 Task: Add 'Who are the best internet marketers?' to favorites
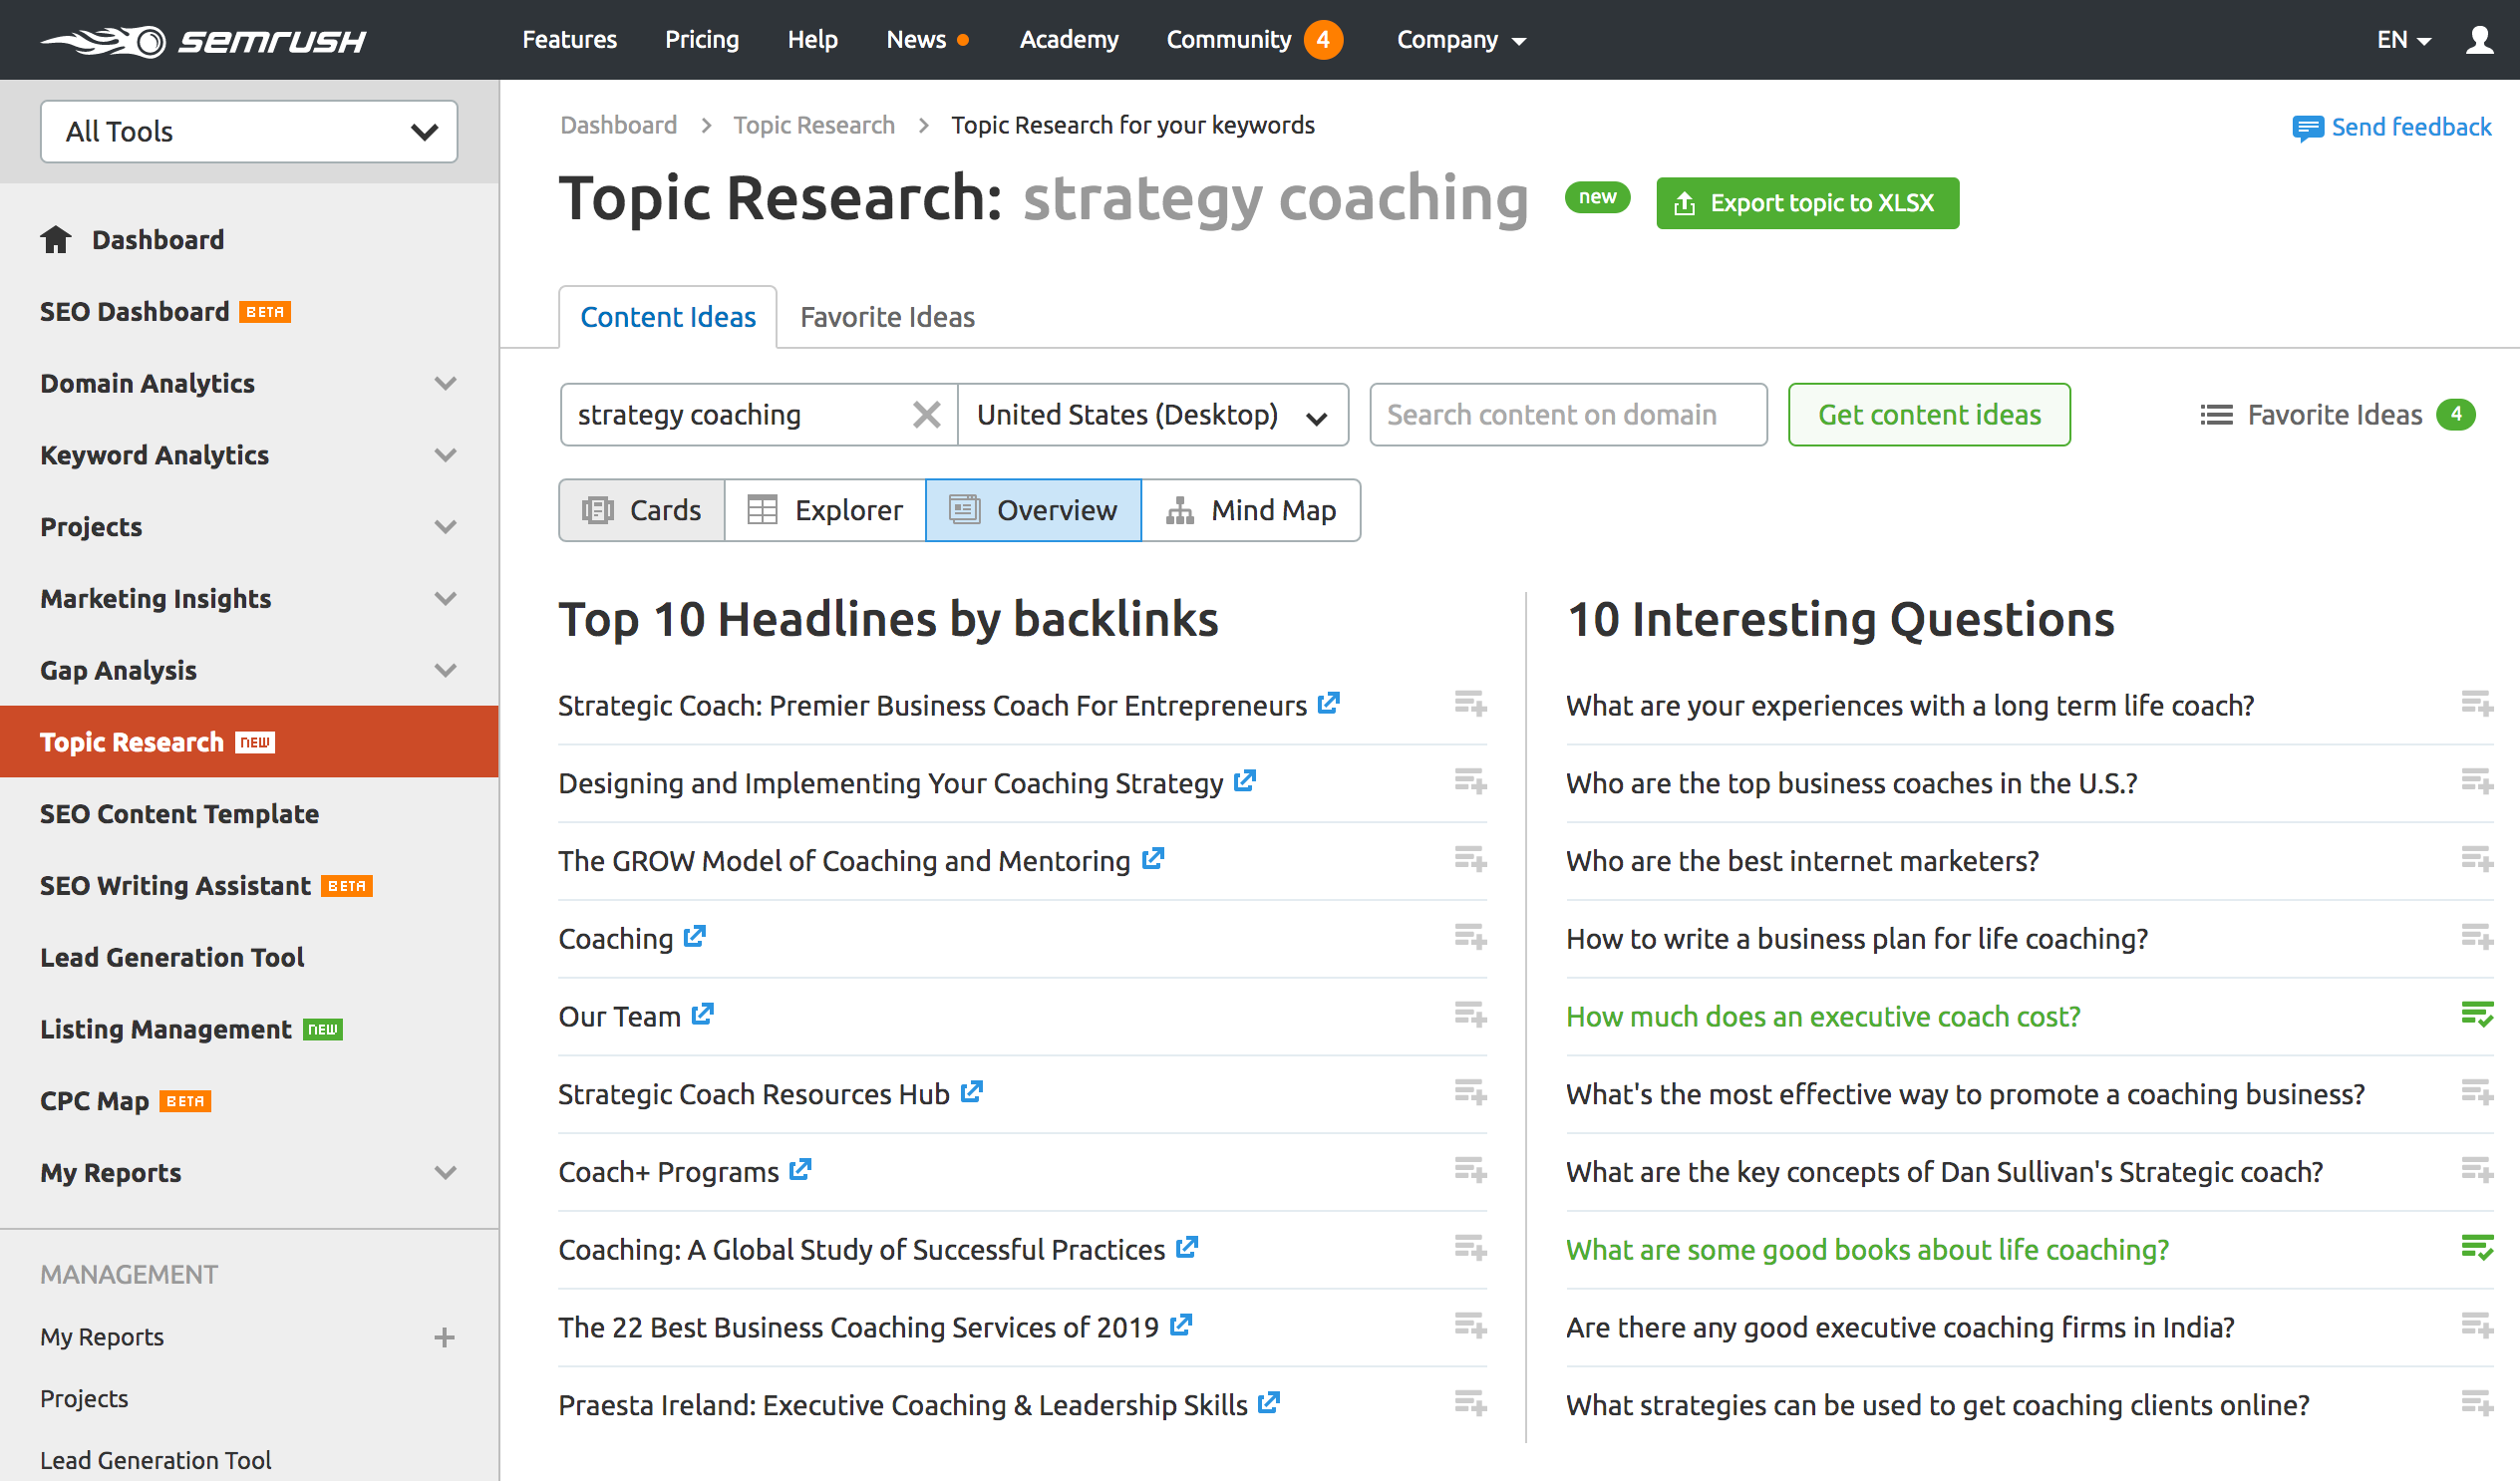pyautogui.click(x=2476, y=859)
